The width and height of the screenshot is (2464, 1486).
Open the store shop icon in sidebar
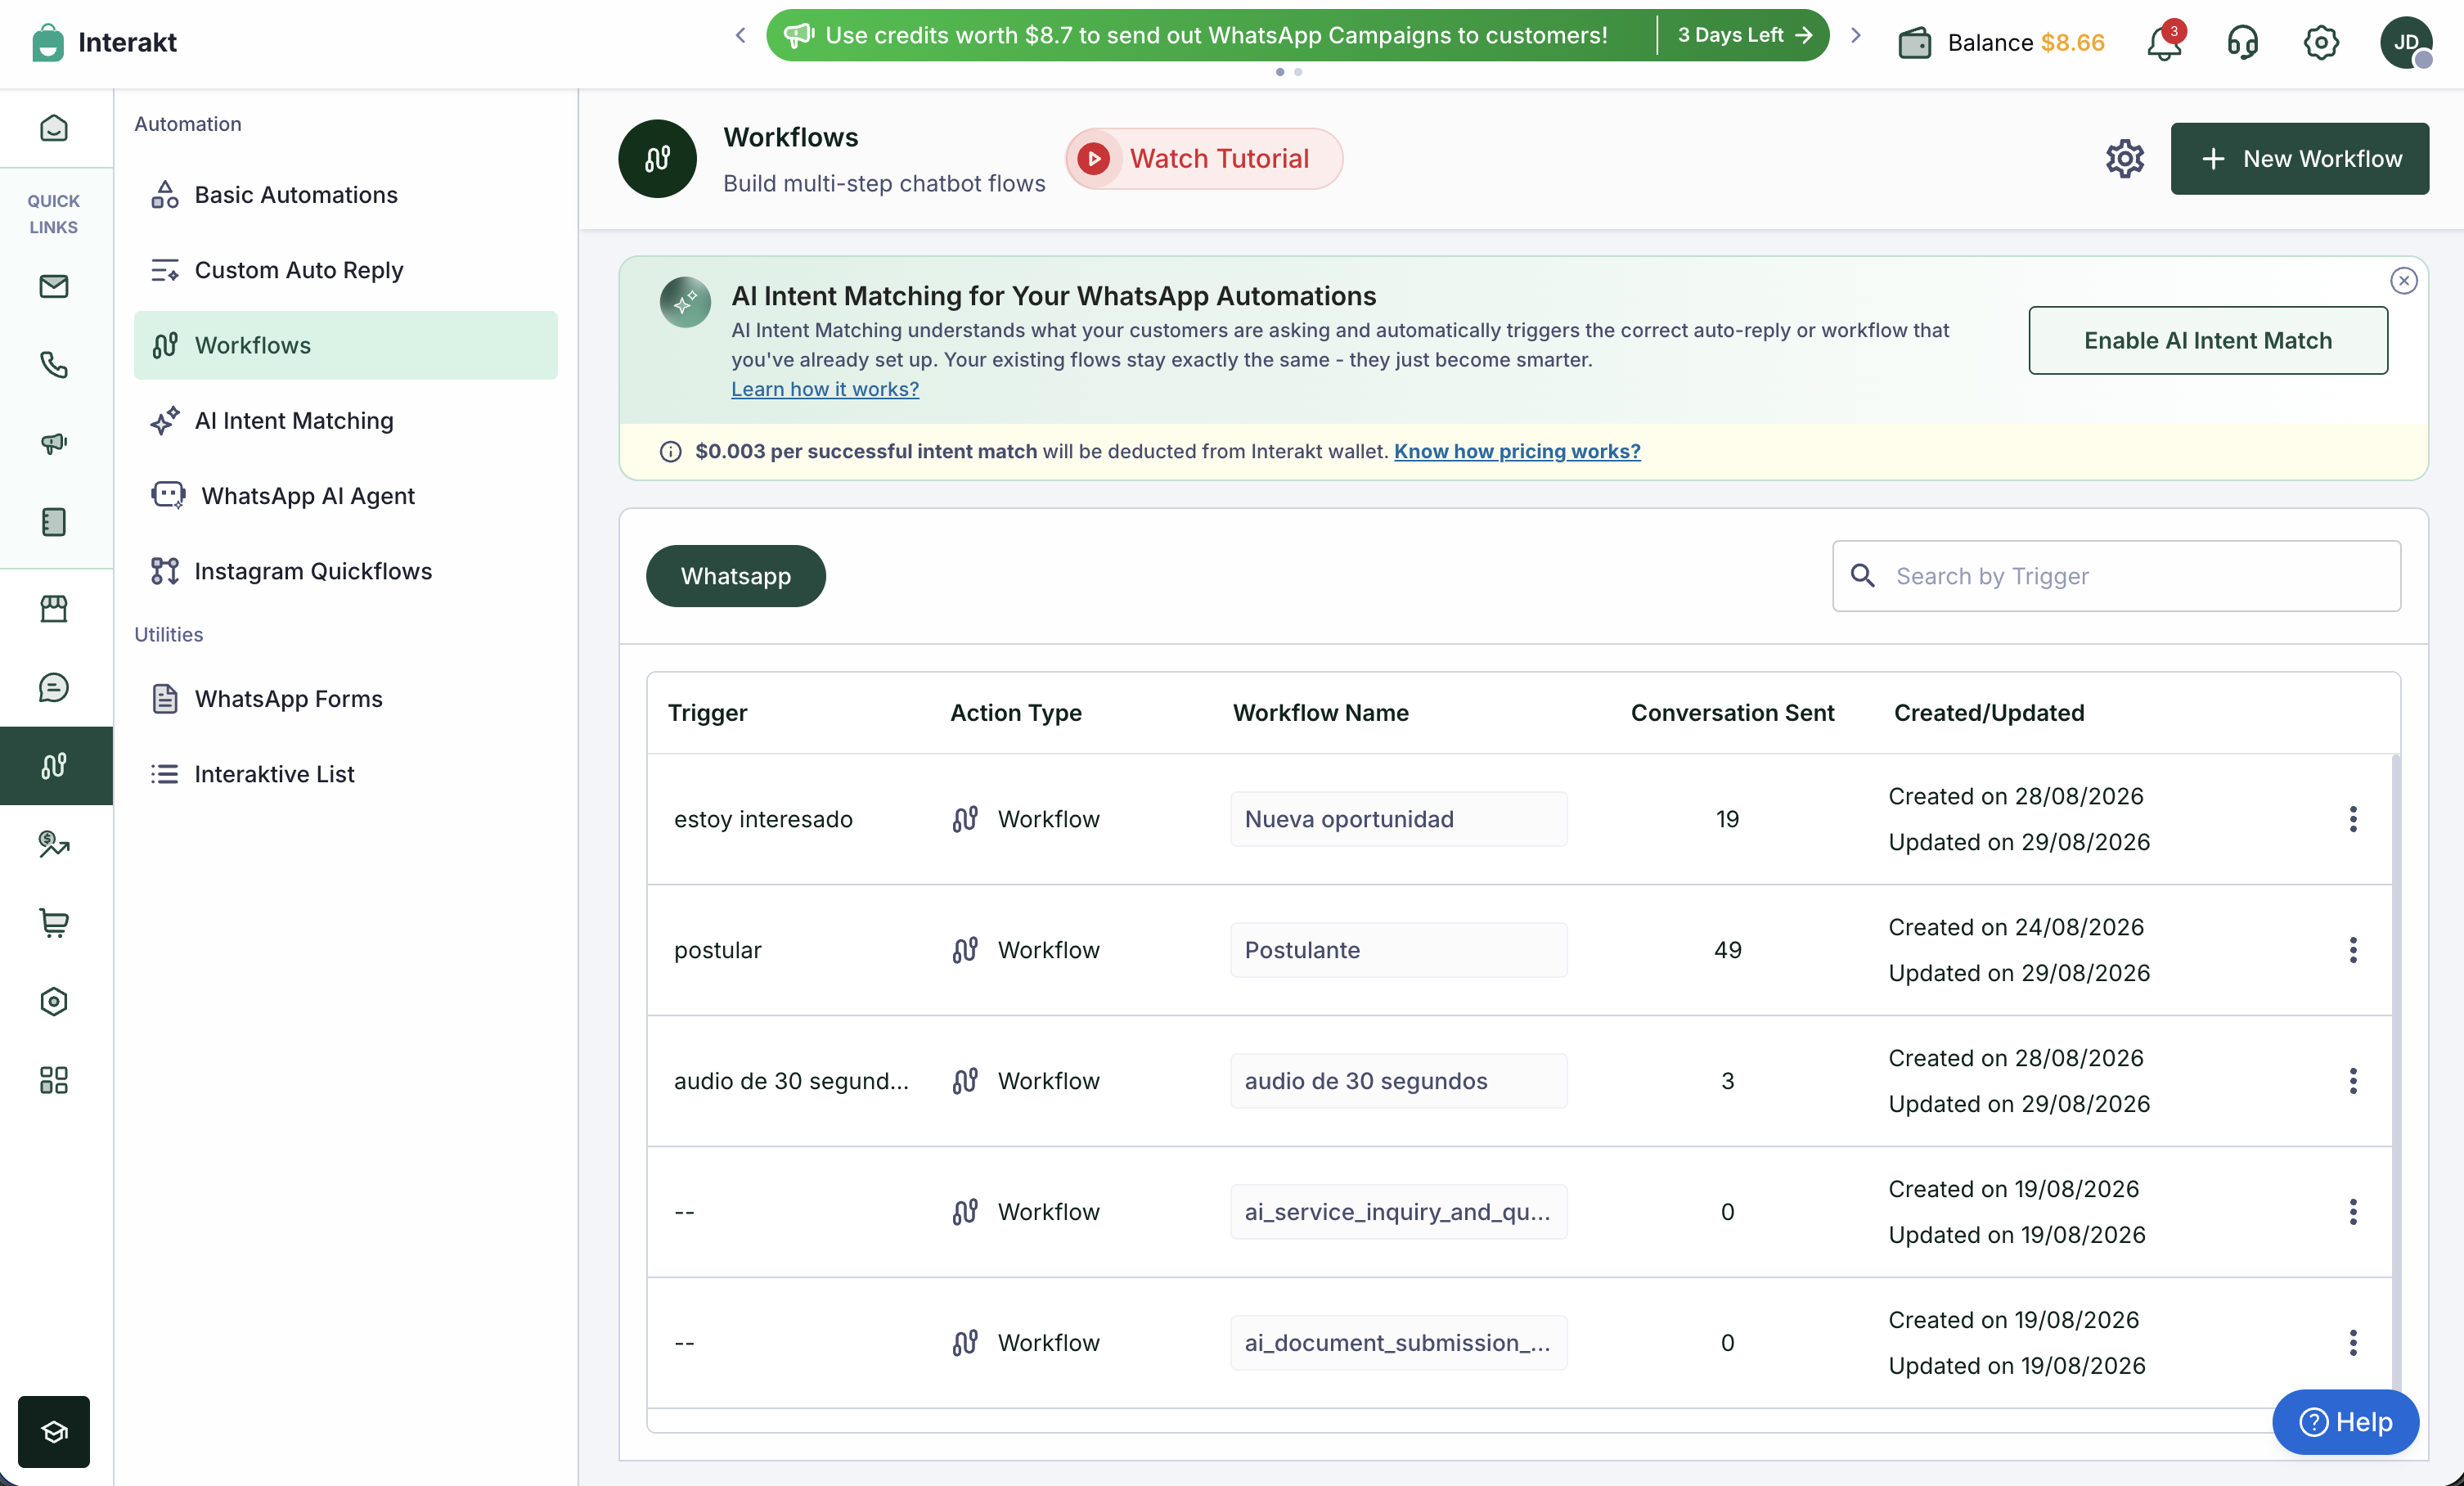pos(54,608)
